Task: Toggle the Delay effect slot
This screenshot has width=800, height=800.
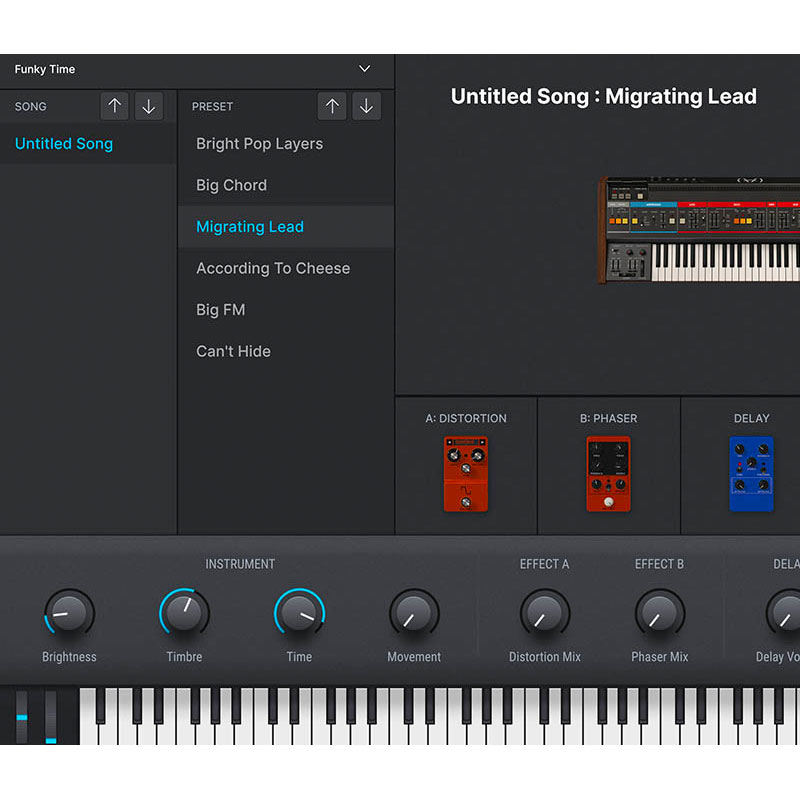Action: point(751,418)
